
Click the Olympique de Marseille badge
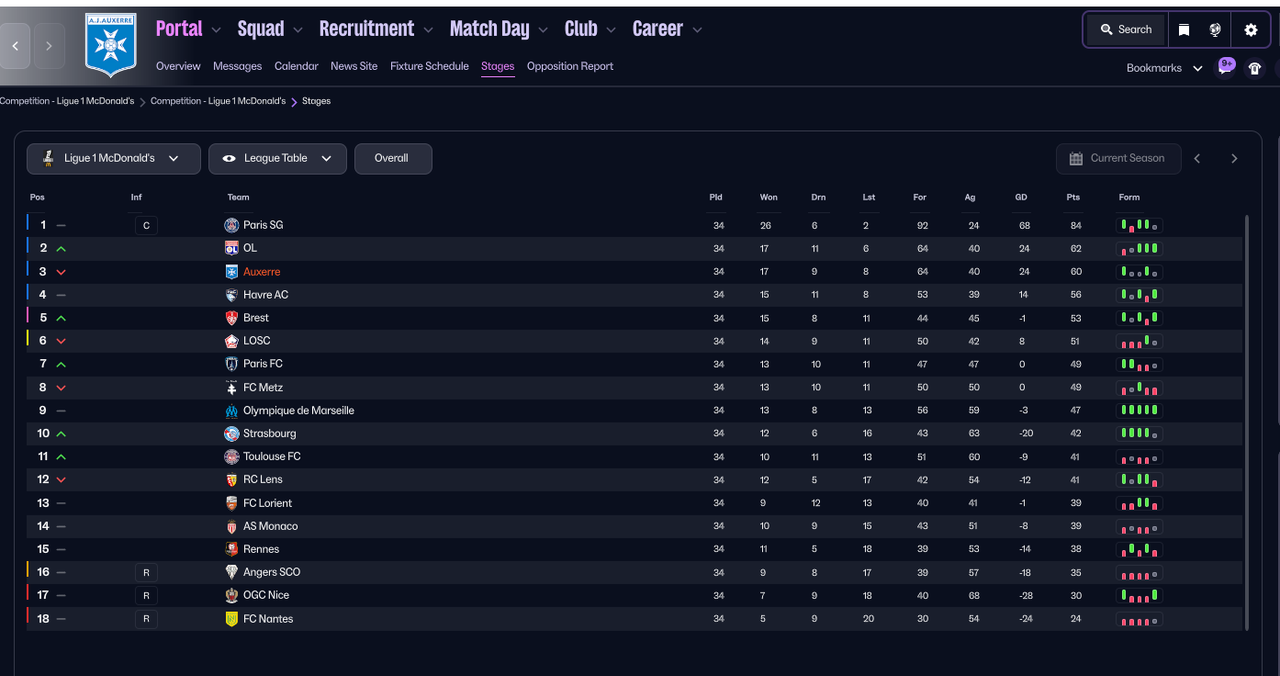click(x=231, y=411)
